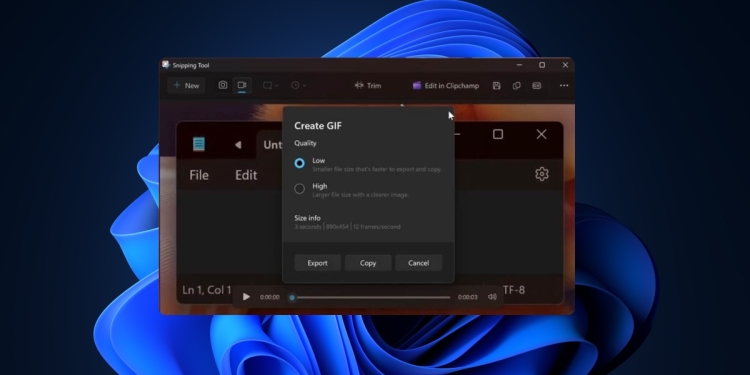This screenshot has width=750, height=375.
Task: Click the Export button
Action: point(318,263)
